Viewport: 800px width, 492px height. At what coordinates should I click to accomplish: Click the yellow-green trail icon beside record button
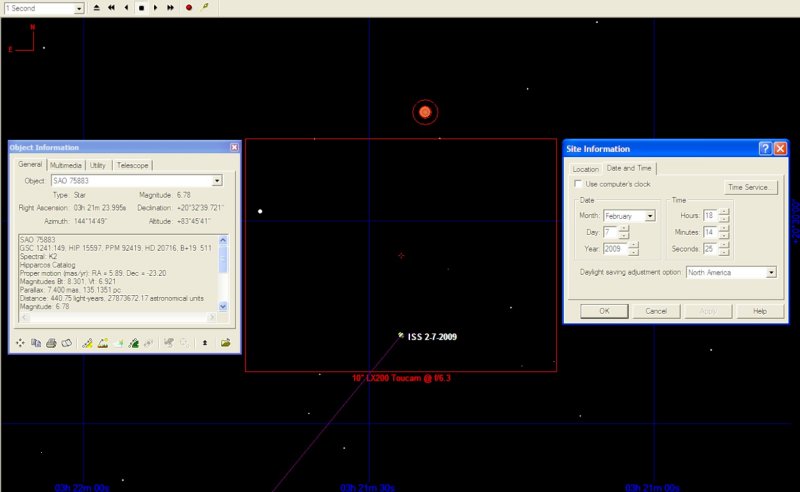click(205, 7)
